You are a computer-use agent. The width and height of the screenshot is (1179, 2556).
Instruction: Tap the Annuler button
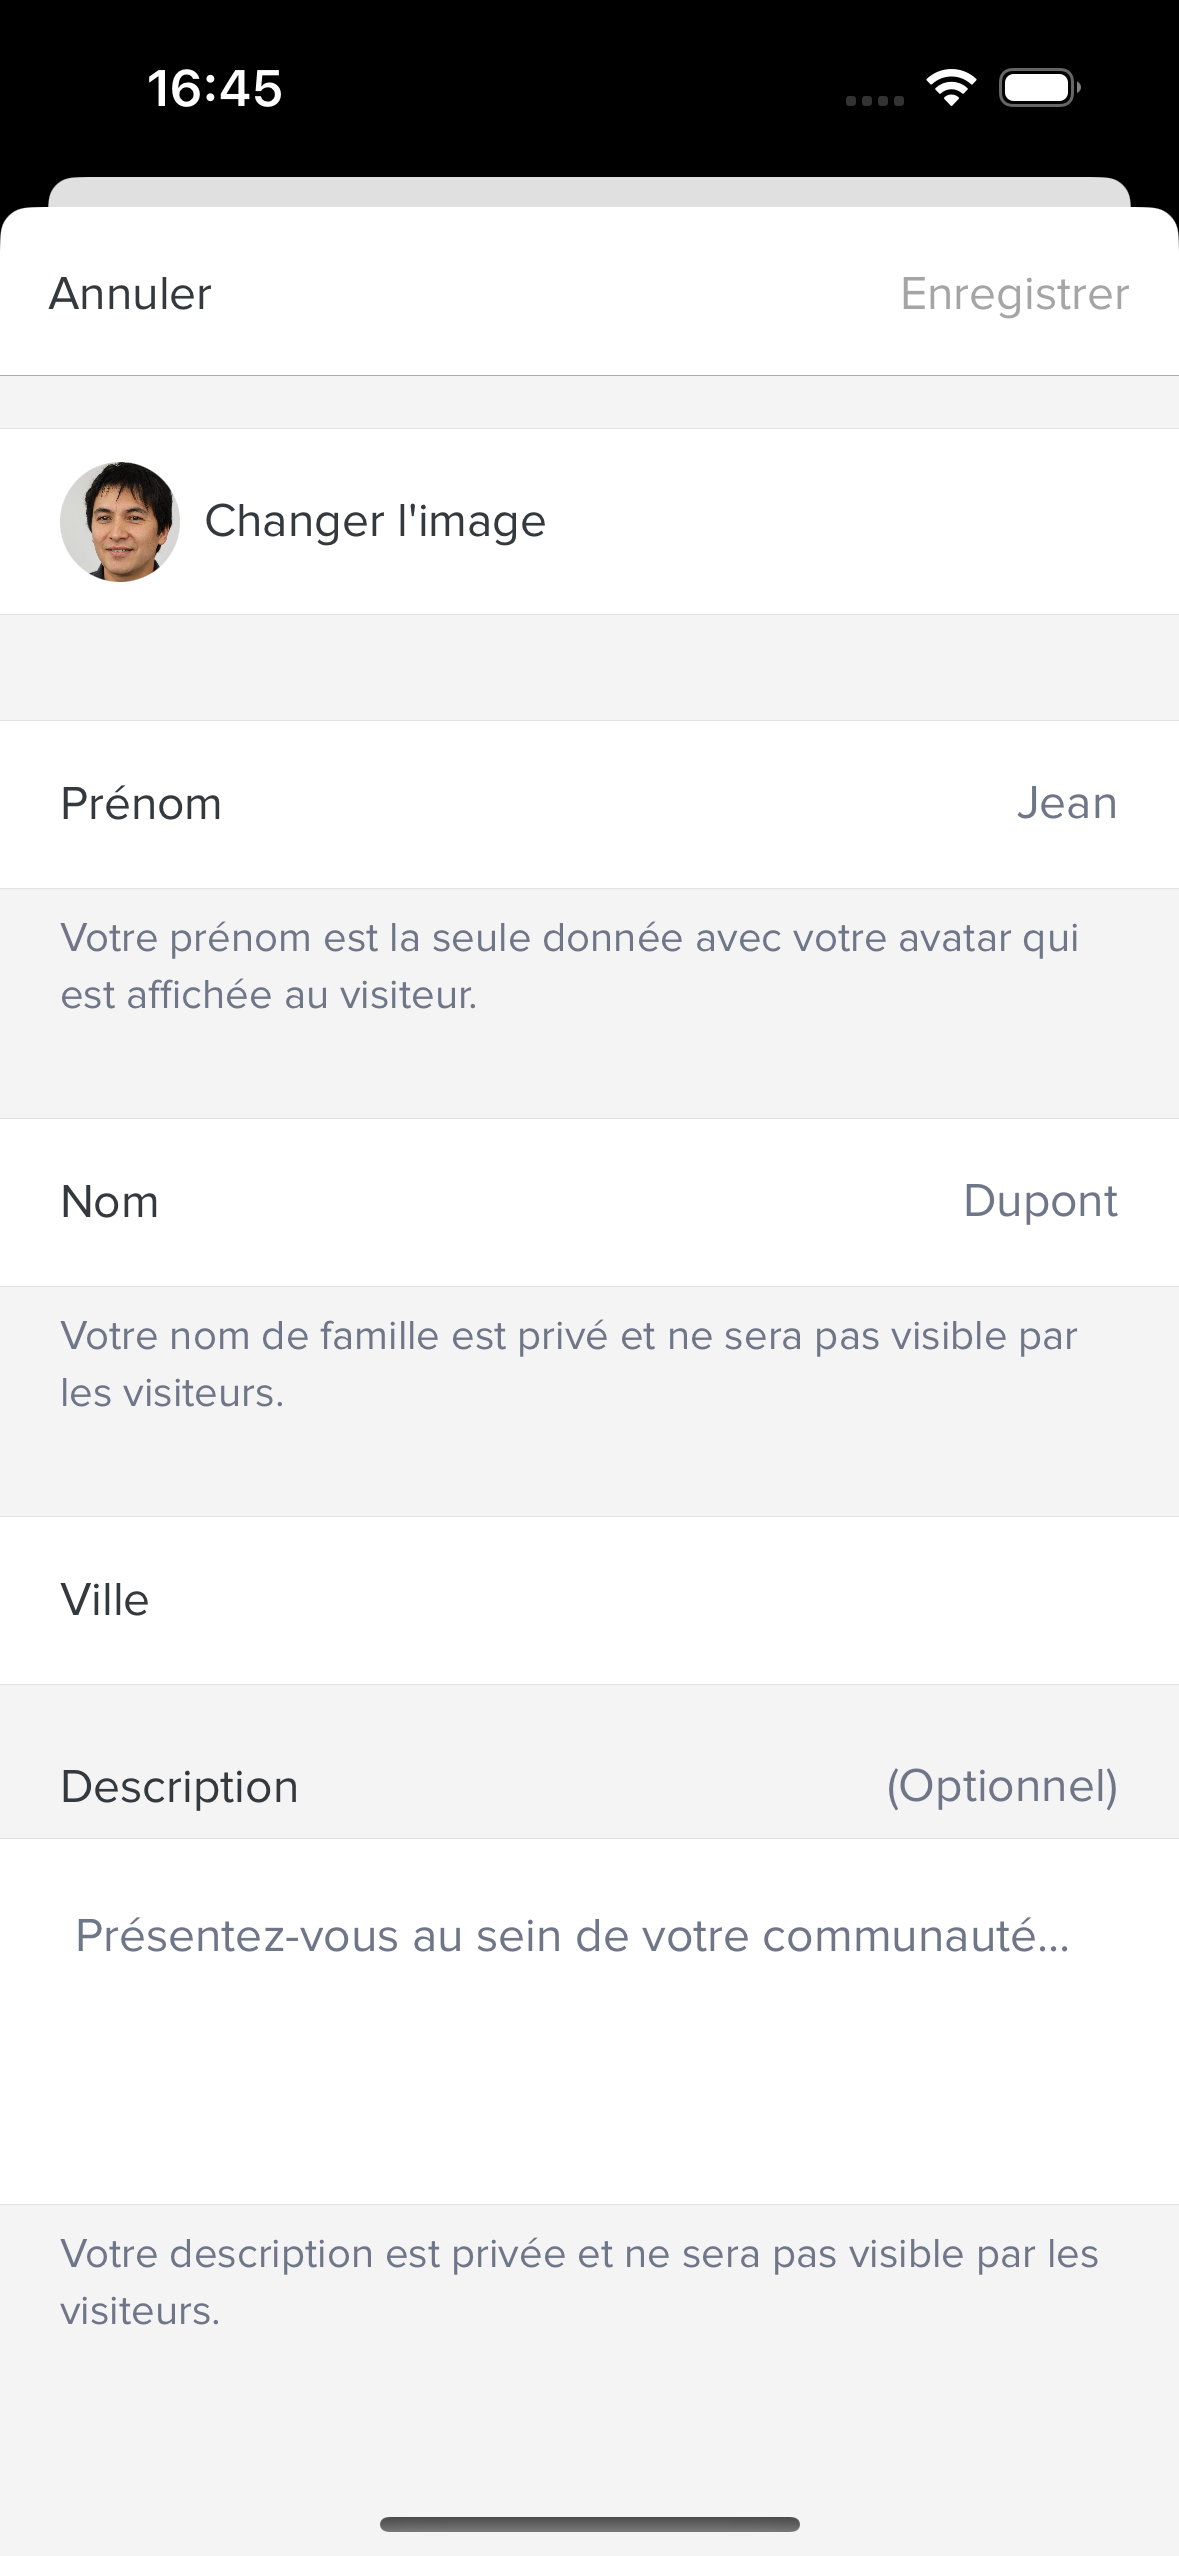click(130, 294)
